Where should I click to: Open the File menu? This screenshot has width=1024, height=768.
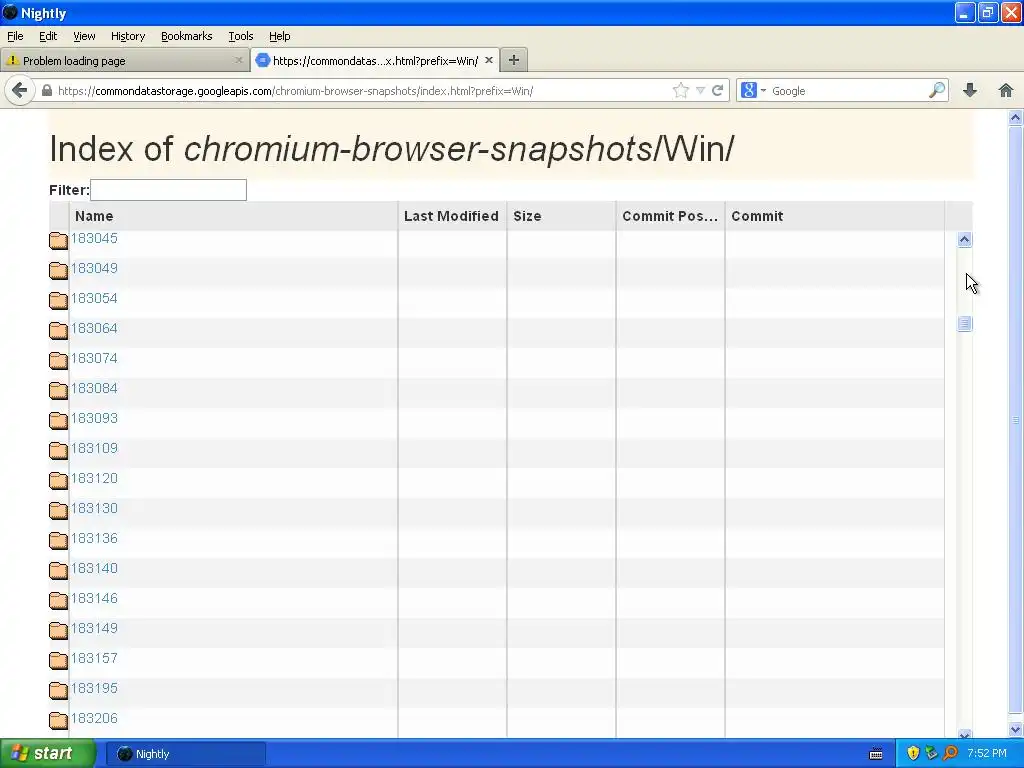15,37
